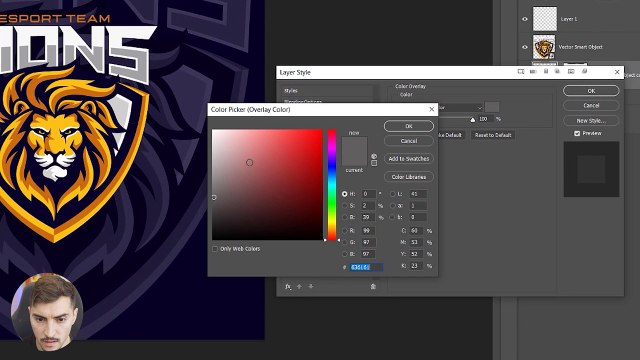The width and height of the screenshot is (640, 360).
Task: Click the Layer Style preview thumbnail
Action: 591,169
